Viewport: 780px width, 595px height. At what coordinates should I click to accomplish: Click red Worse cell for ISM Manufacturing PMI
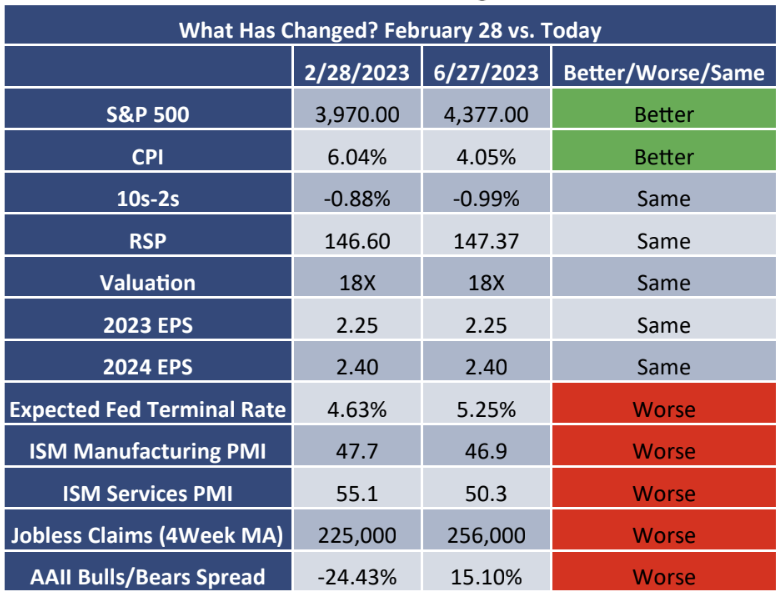[664, 451]
